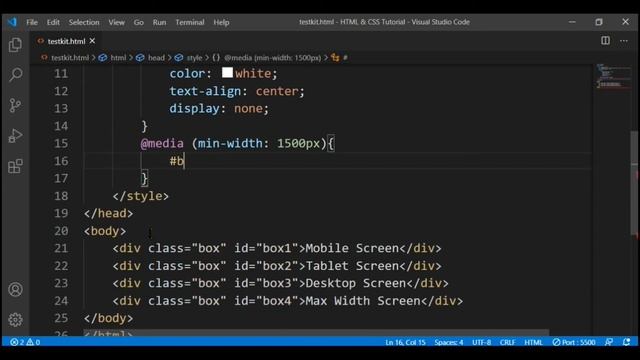Click the '</head>' closing tag on line 19

(109, 213)
